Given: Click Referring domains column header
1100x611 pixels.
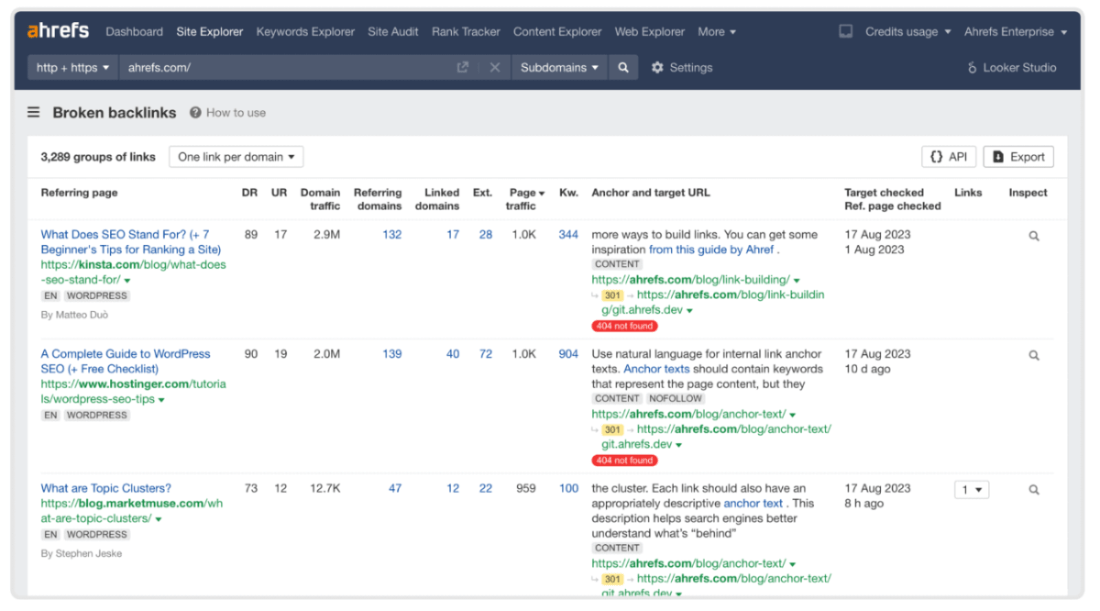Looking at the screenshot, I should (377, 199).
